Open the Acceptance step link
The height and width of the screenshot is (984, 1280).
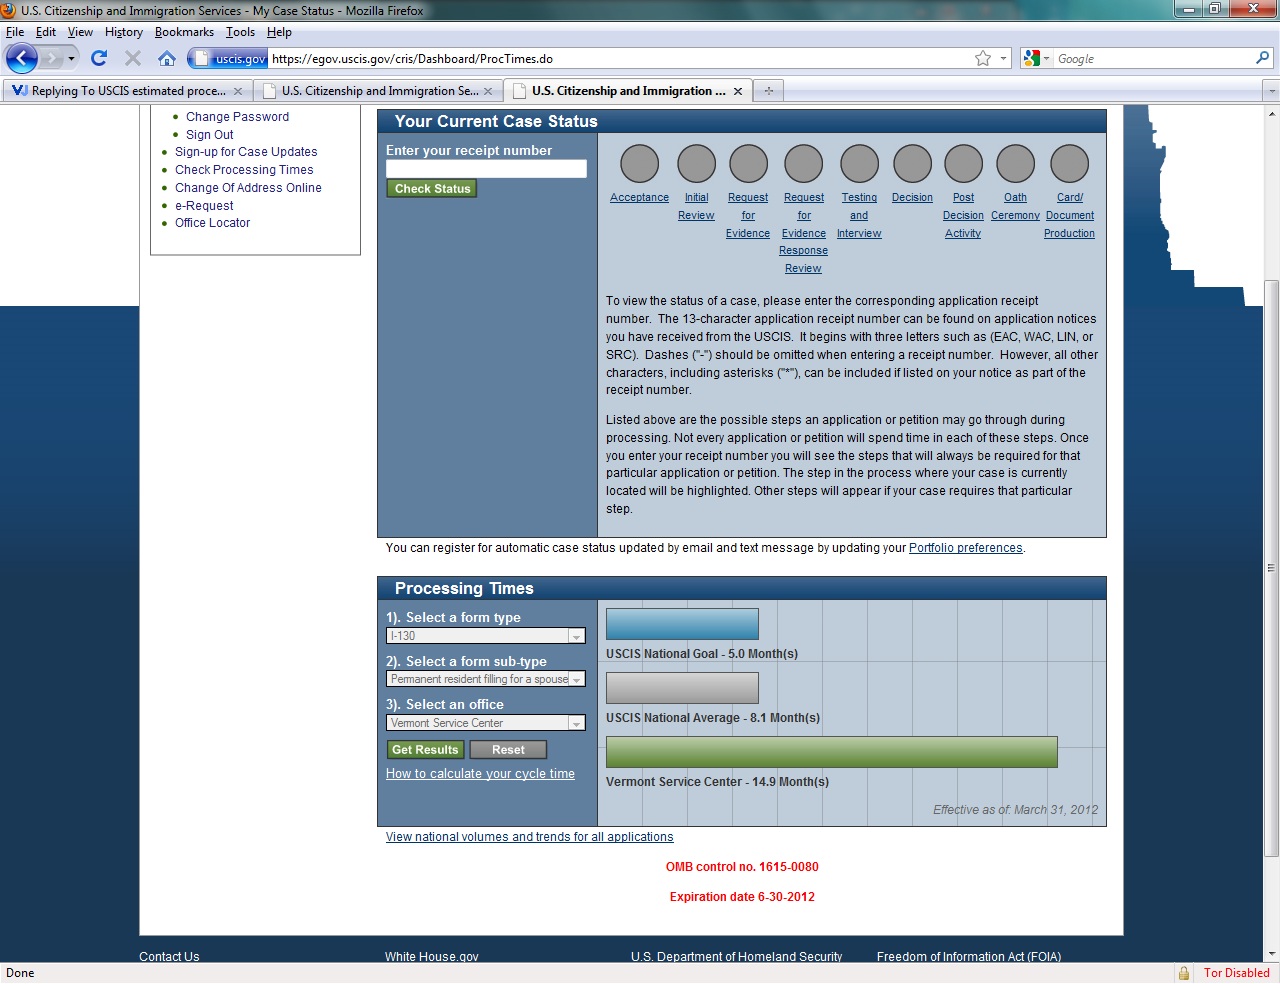639,198
